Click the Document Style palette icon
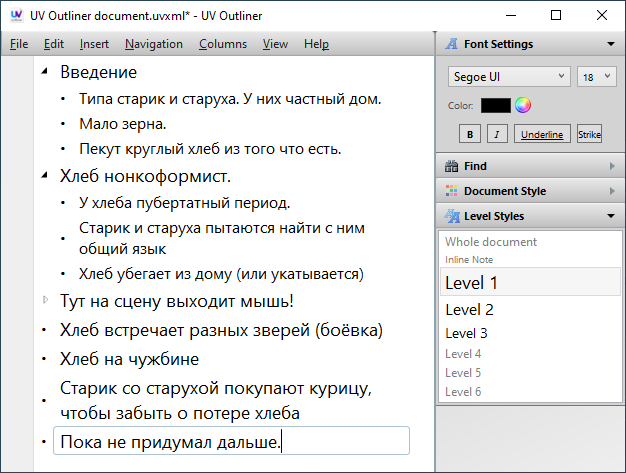626x473 pixels. pyautogui.click(x=452, y=191)
